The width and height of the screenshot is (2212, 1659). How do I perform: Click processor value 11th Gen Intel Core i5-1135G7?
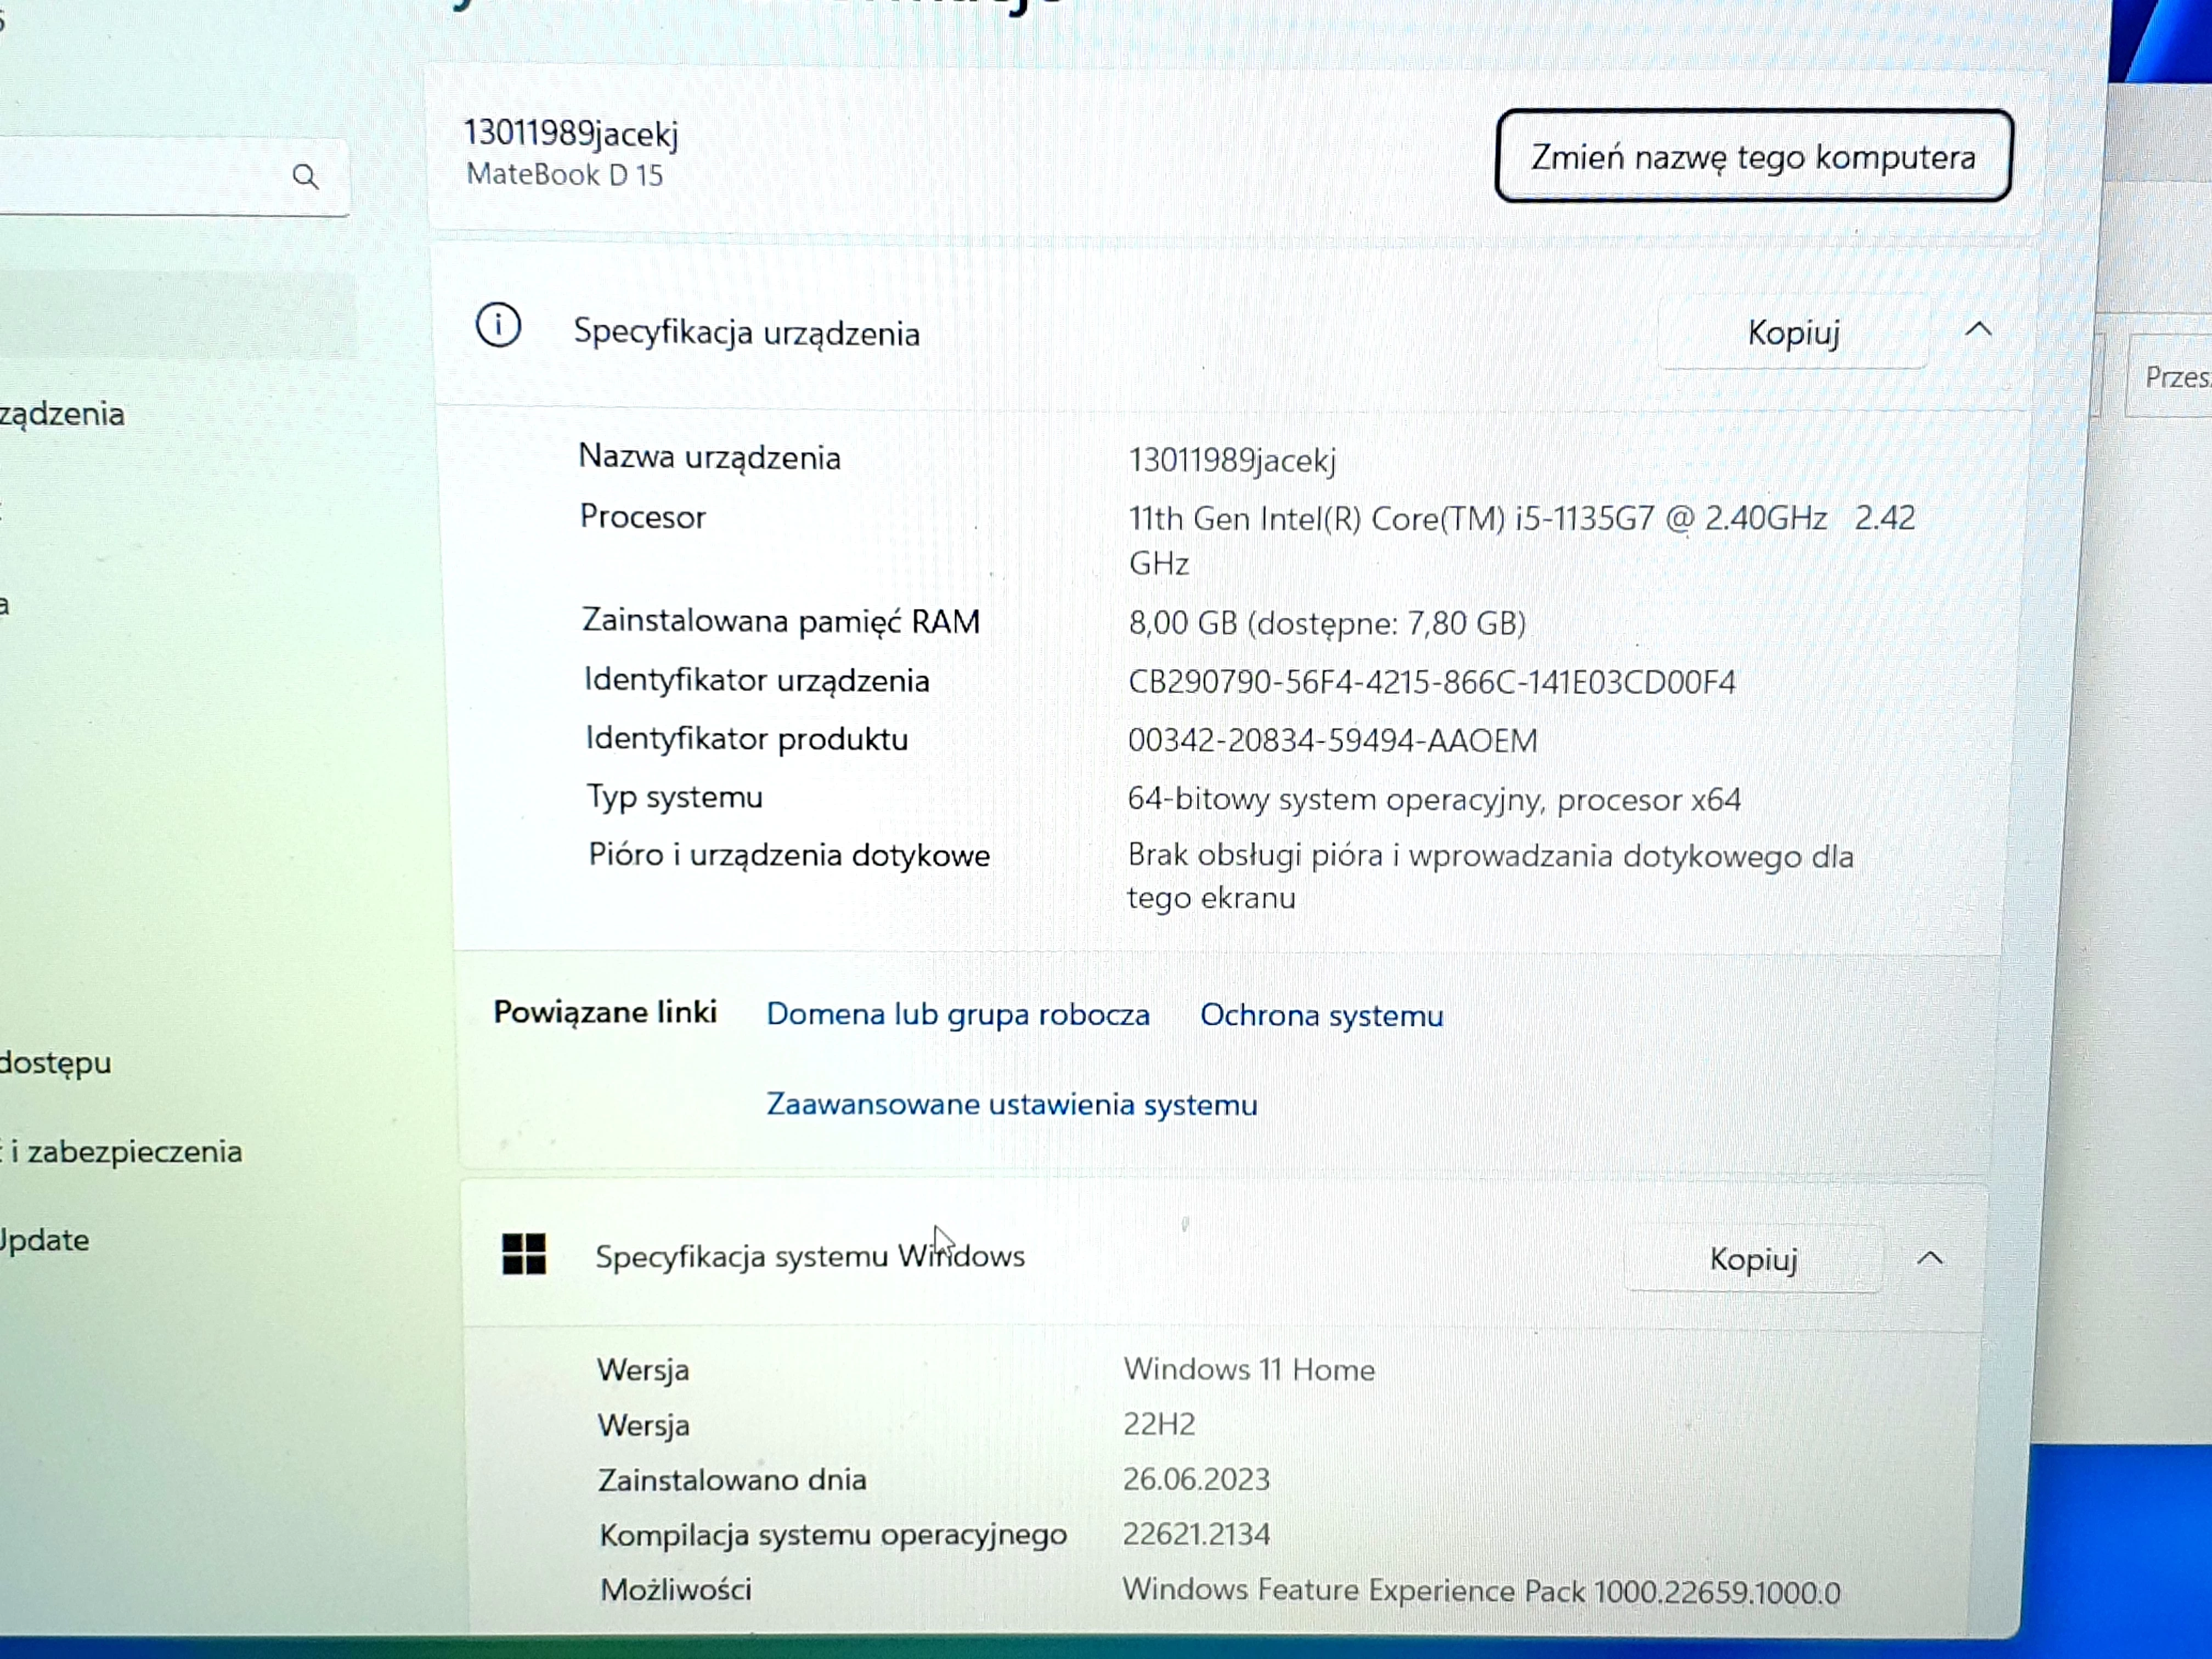pos(1522,540)
